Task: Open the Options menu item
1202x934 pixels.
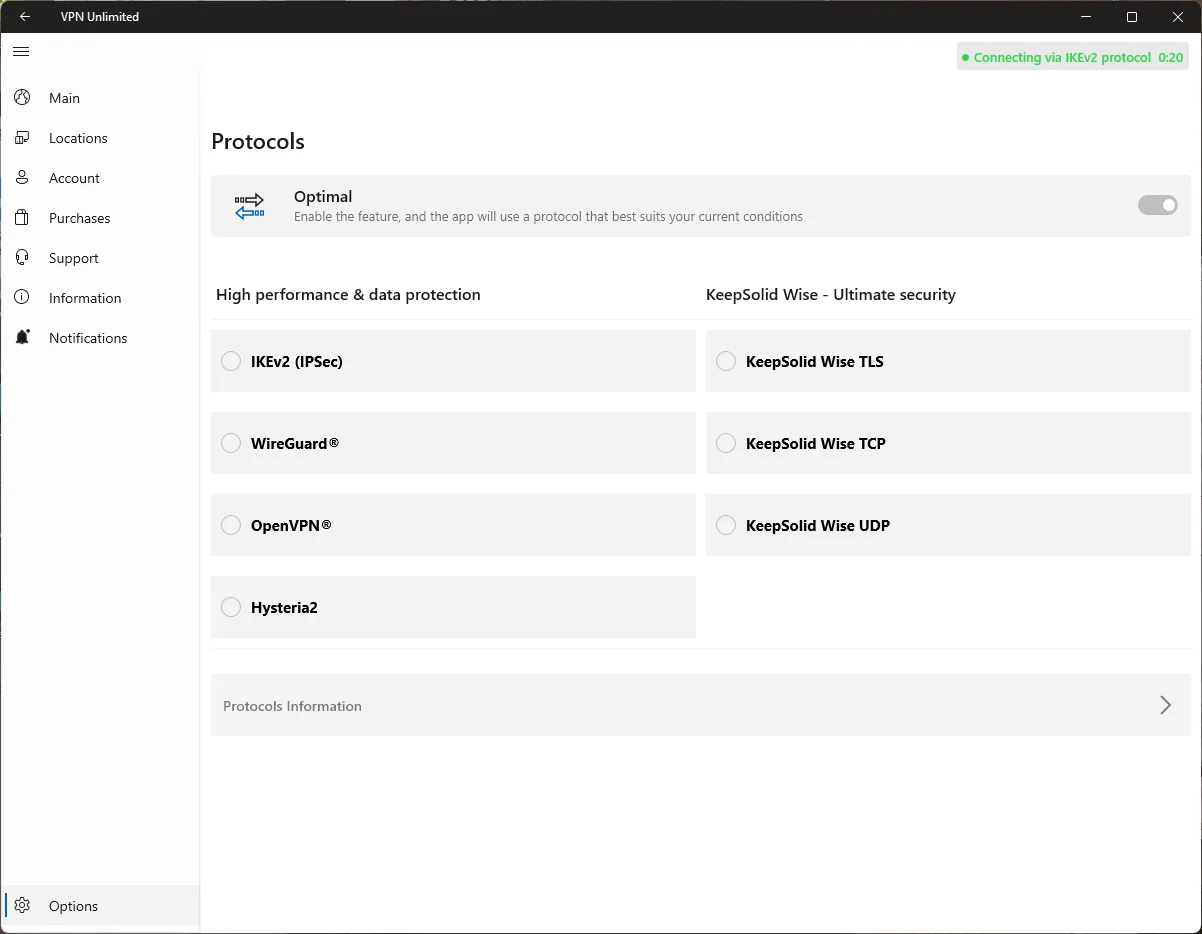Action: (x=100, y=906)
